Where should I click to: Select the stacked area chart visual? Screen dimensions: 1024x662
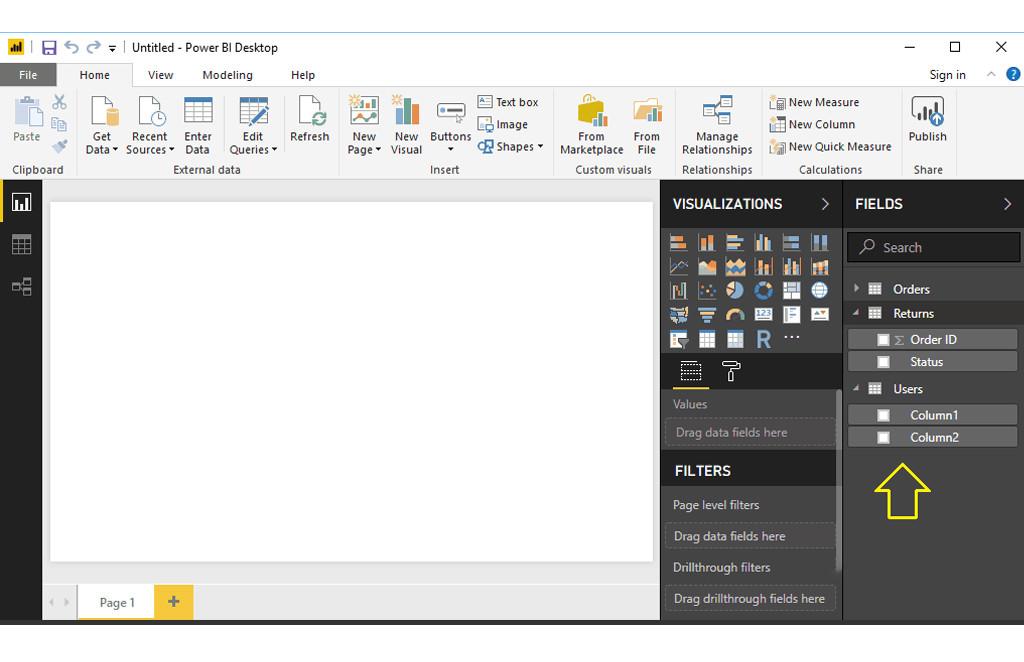tap(735, 266)
